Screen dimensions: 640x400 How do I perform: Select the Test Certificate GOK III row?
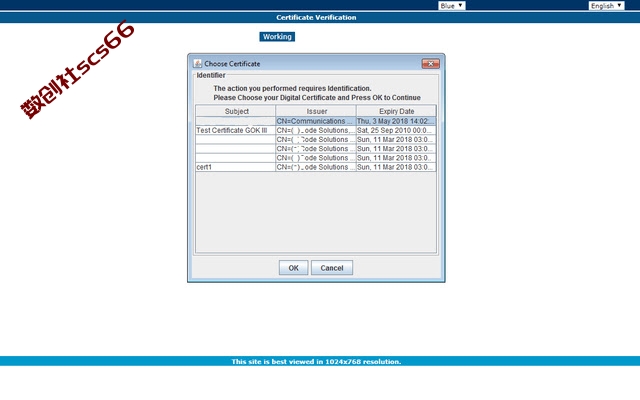click(316, 130)
